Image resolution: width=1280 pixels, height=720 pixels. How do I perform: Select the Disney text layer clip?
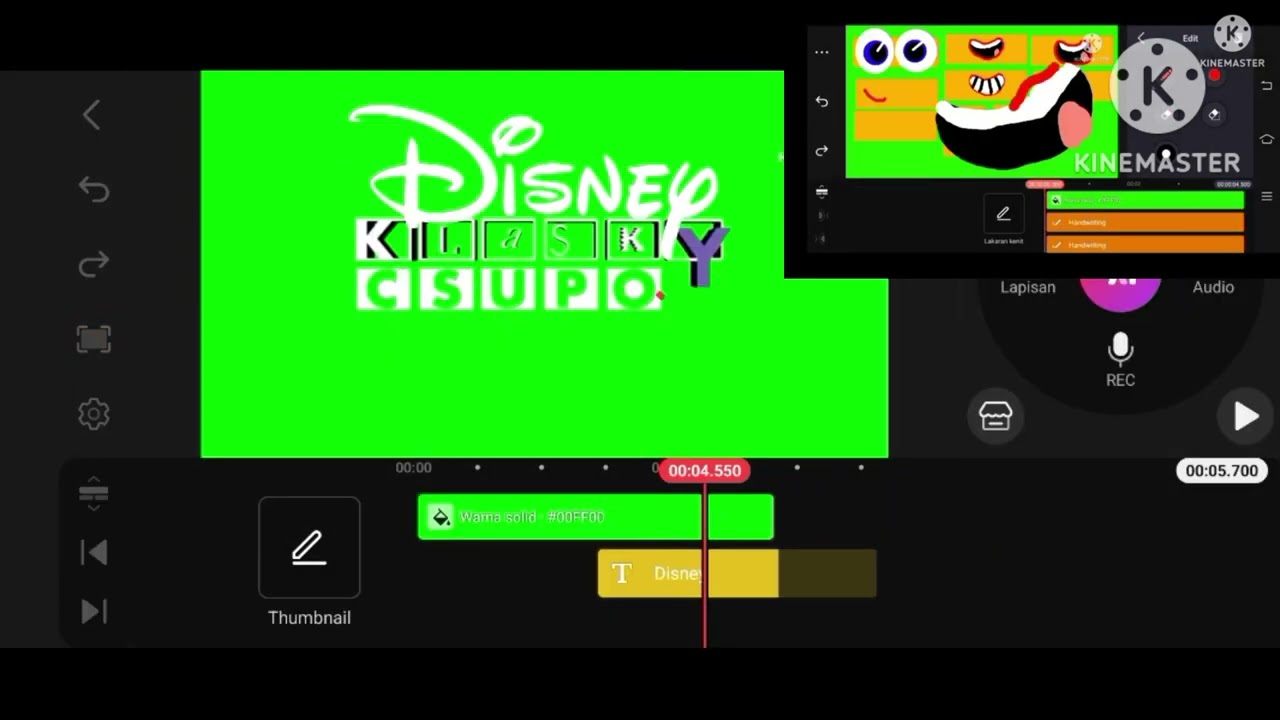737,574
